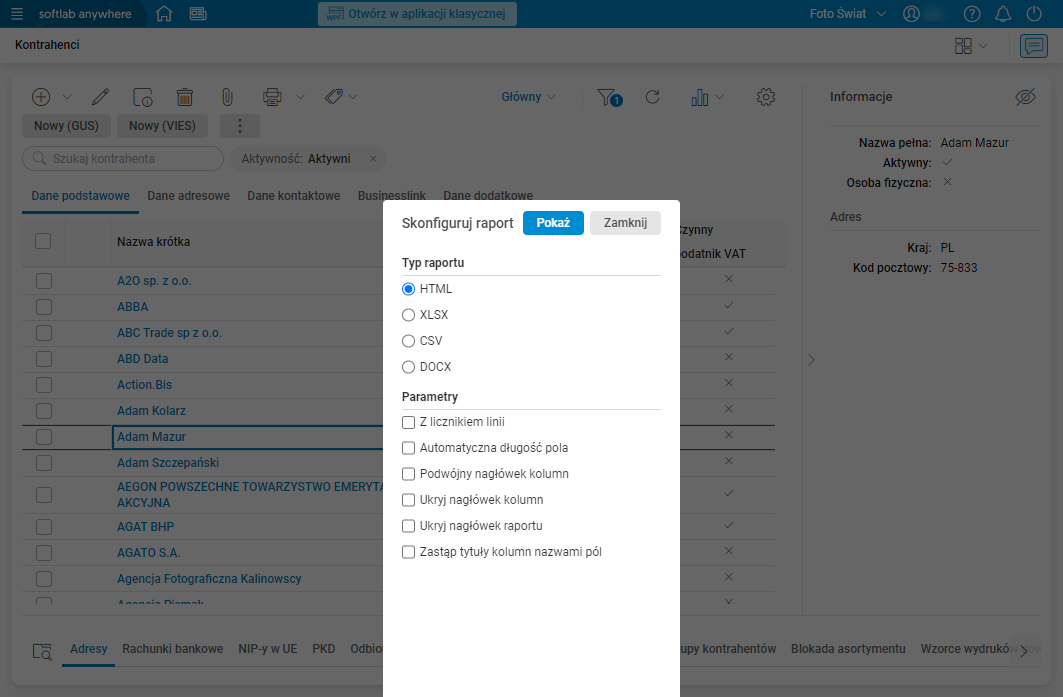Refresh the contractor list
This screenshot has width=1063, height=697.
pos(653,97)
